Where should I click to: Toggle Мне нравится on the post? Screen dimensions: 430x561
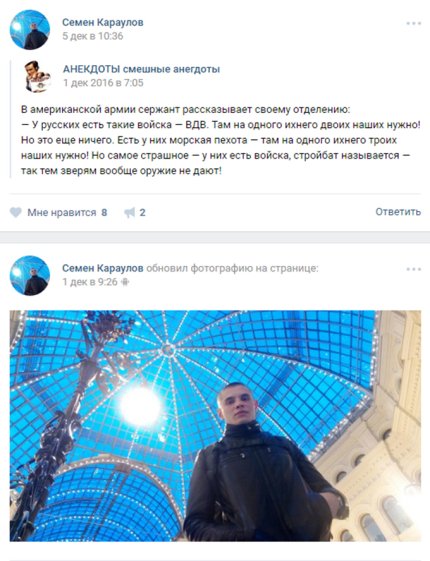tap(62, 213)
